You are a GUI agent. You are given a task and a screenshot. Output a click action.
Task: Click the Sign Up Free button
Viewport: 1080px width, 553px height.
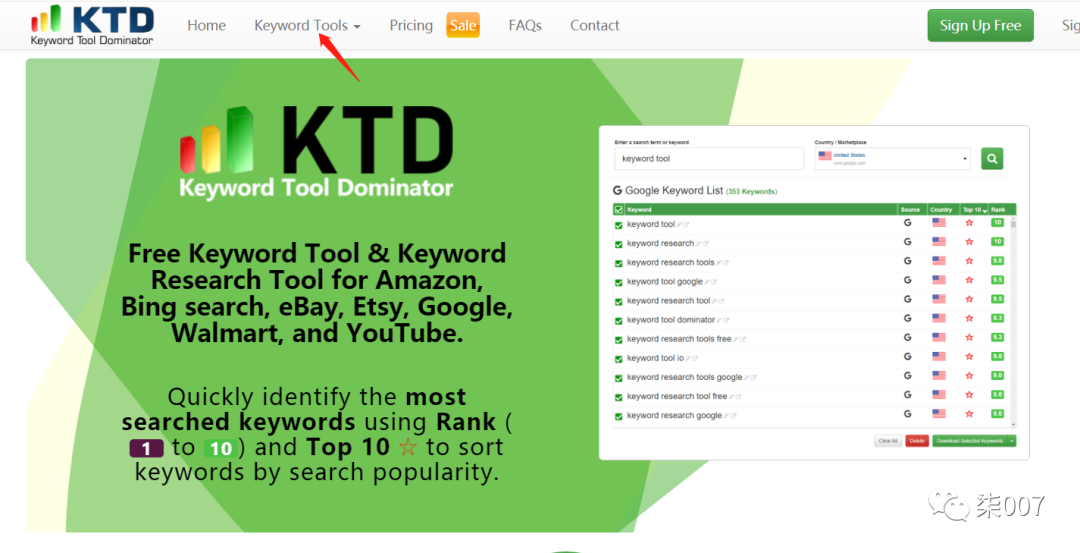(x=980, y=25)
